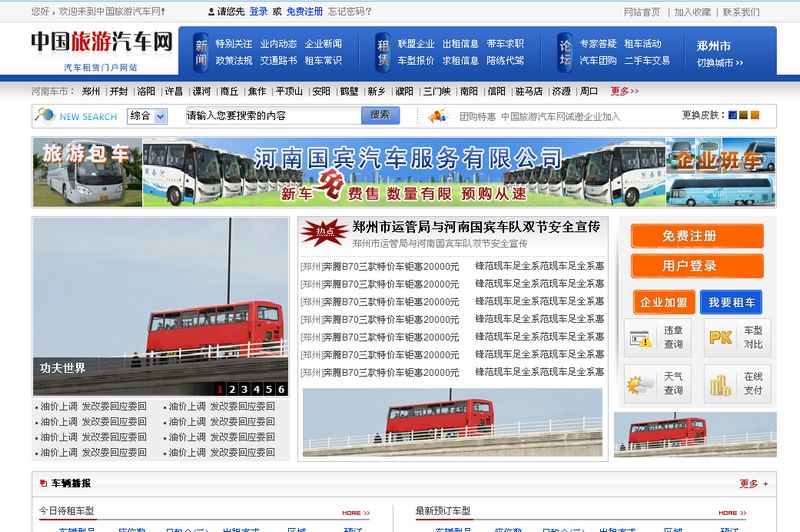The image size is (800, 532).
Task: Open 业内动态 menu item
Action: click(x=278, y=44)
